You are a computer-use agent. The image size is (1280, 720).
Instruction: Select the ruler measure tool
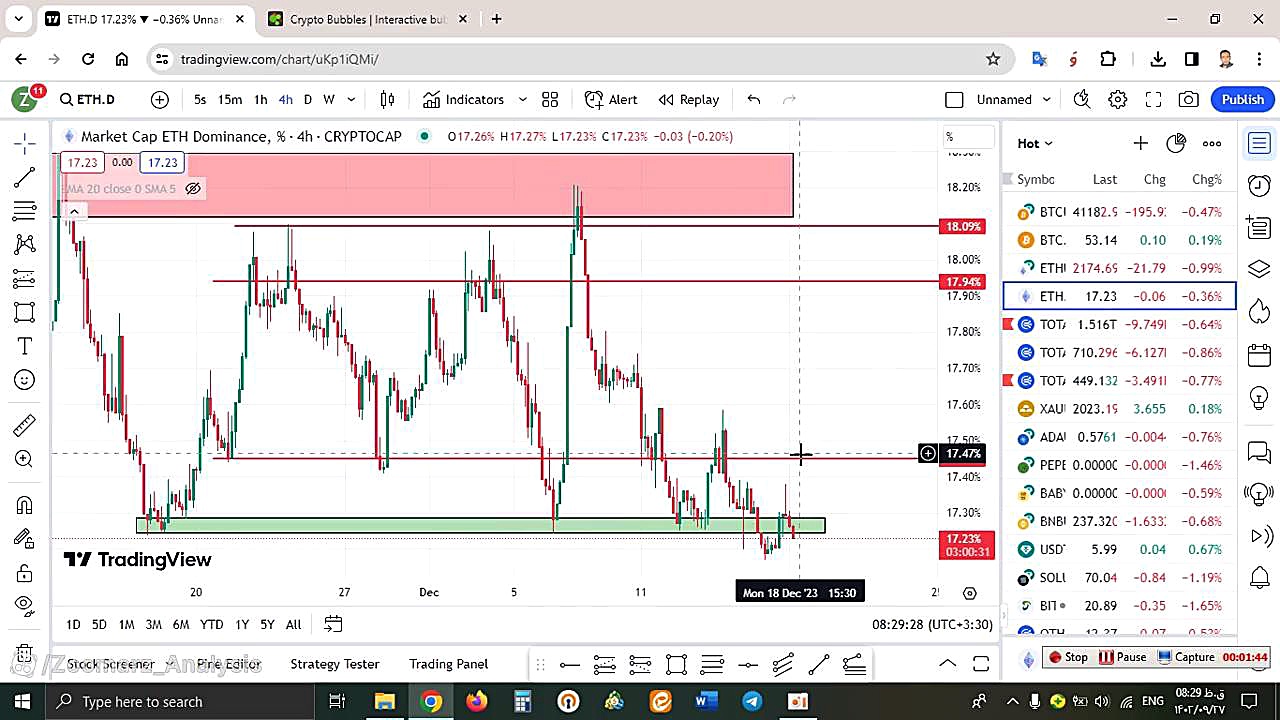[25, 425]
